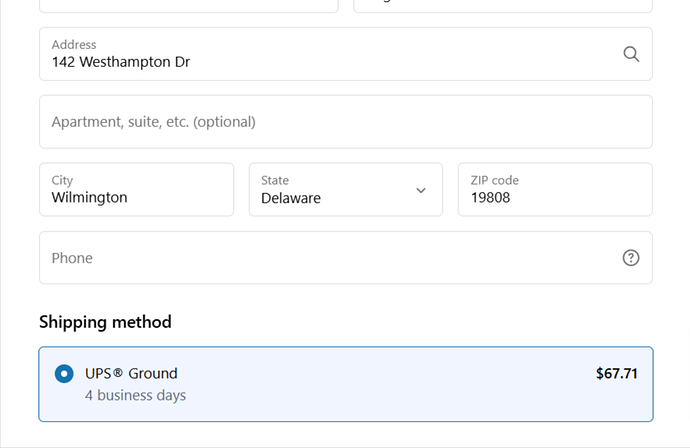Viewport: 690px width, 448px height.
Task: Click the 'UPS® Ground' option label
Action: 131,374
